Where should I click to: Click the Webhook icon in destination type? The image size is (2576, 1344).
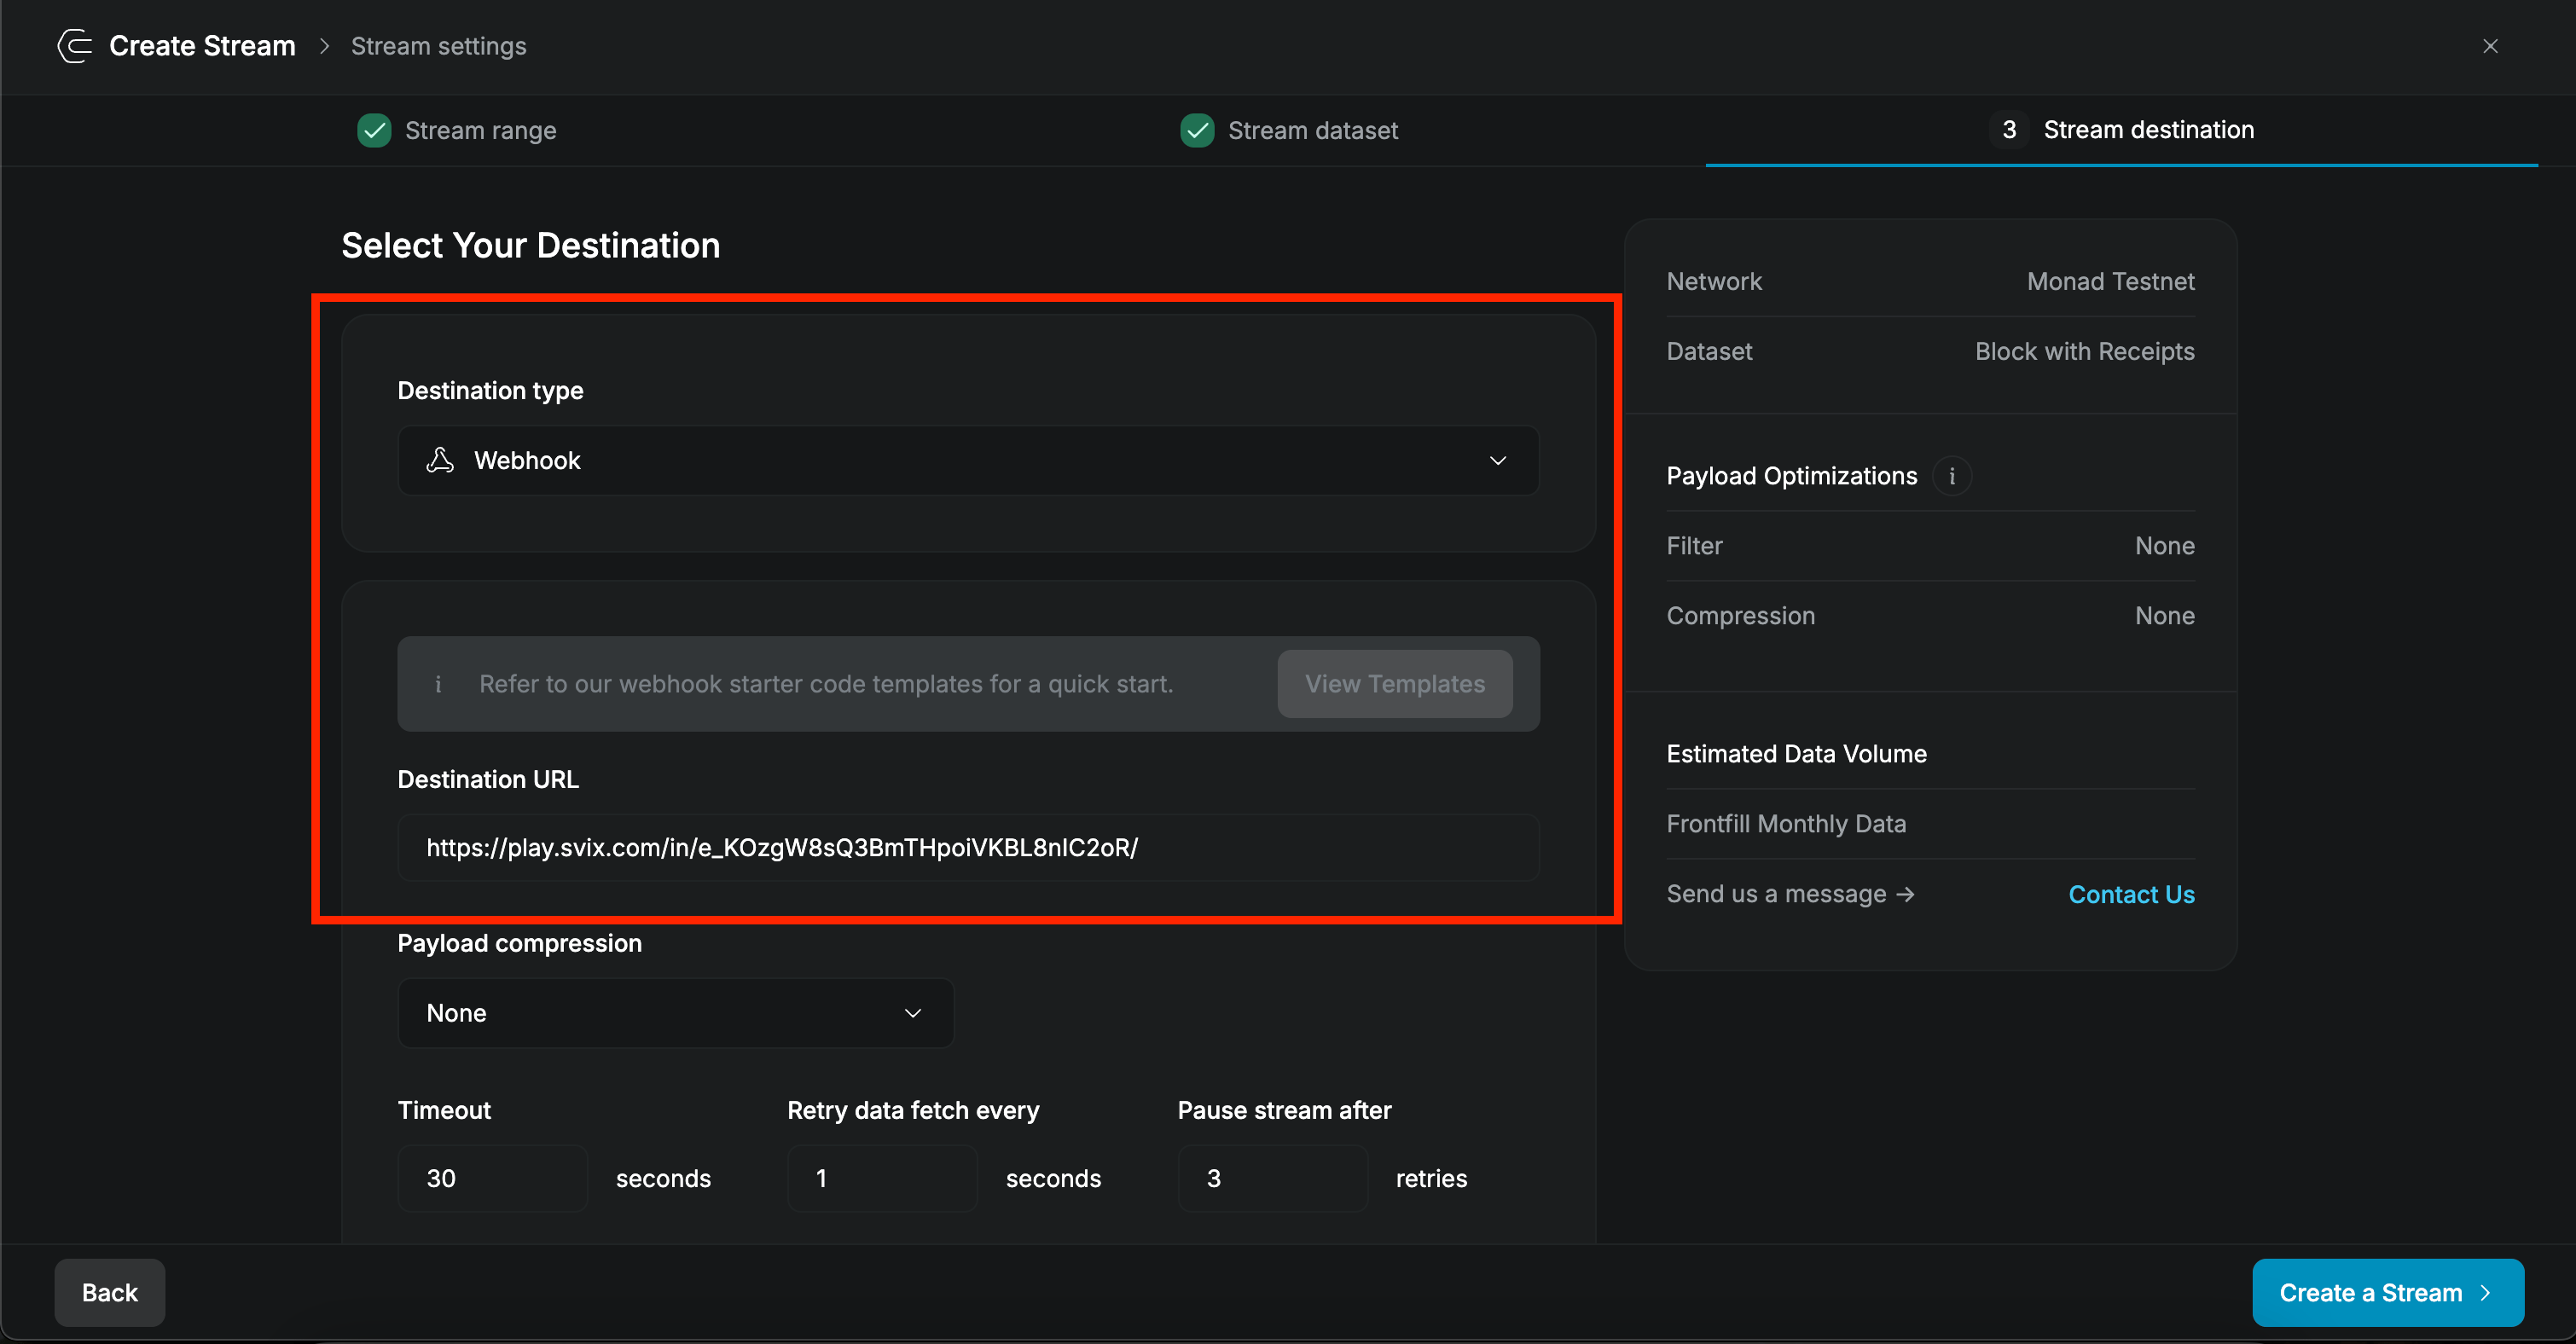pos(440,460)
